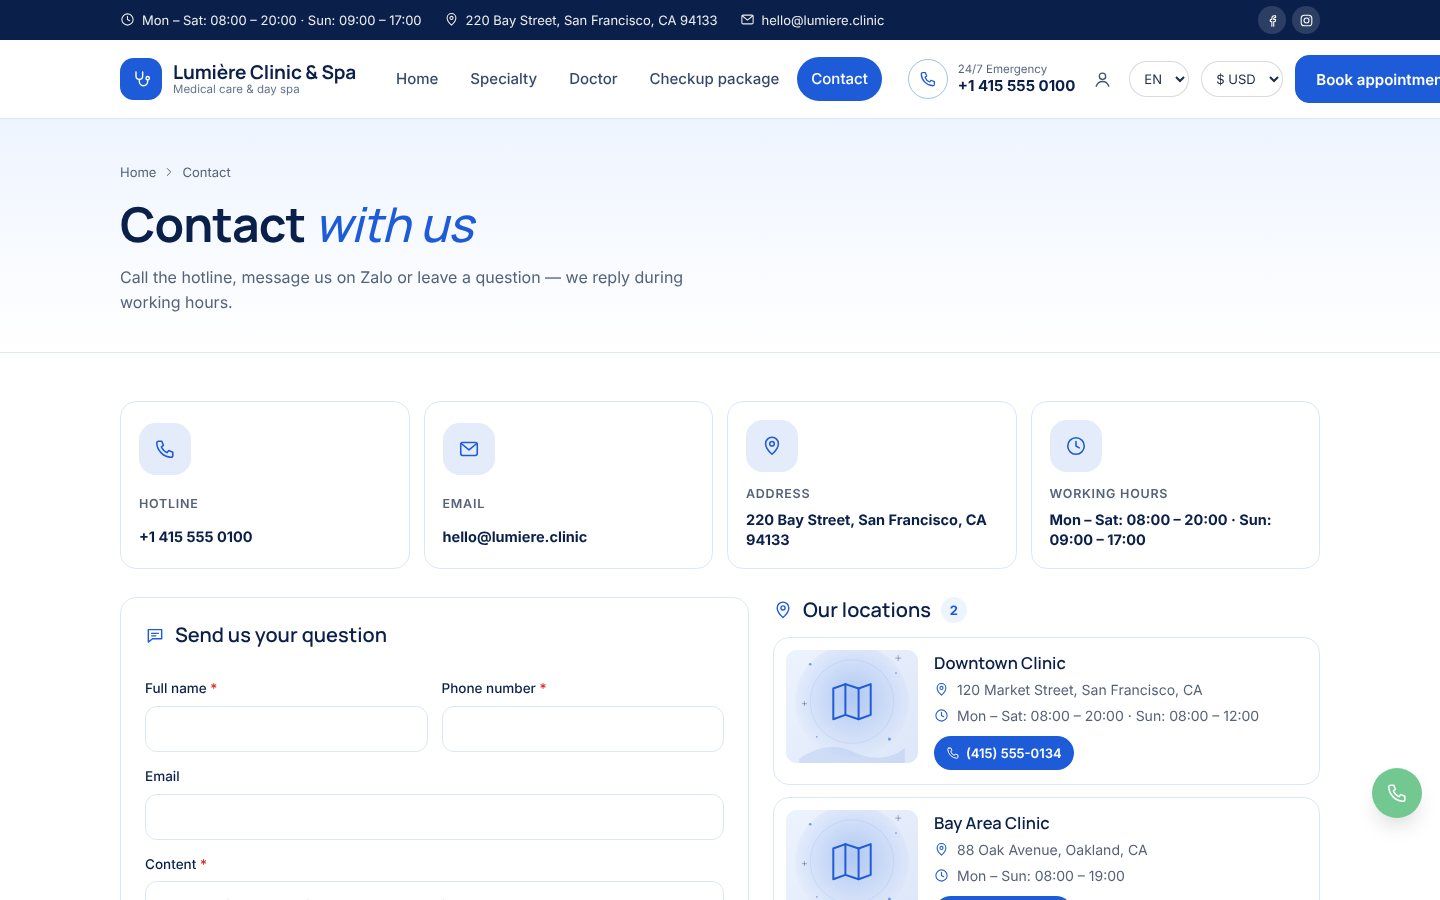Click the Hotline card phone icon
The height and width of the screenshot is (900, 1440).
165,449
